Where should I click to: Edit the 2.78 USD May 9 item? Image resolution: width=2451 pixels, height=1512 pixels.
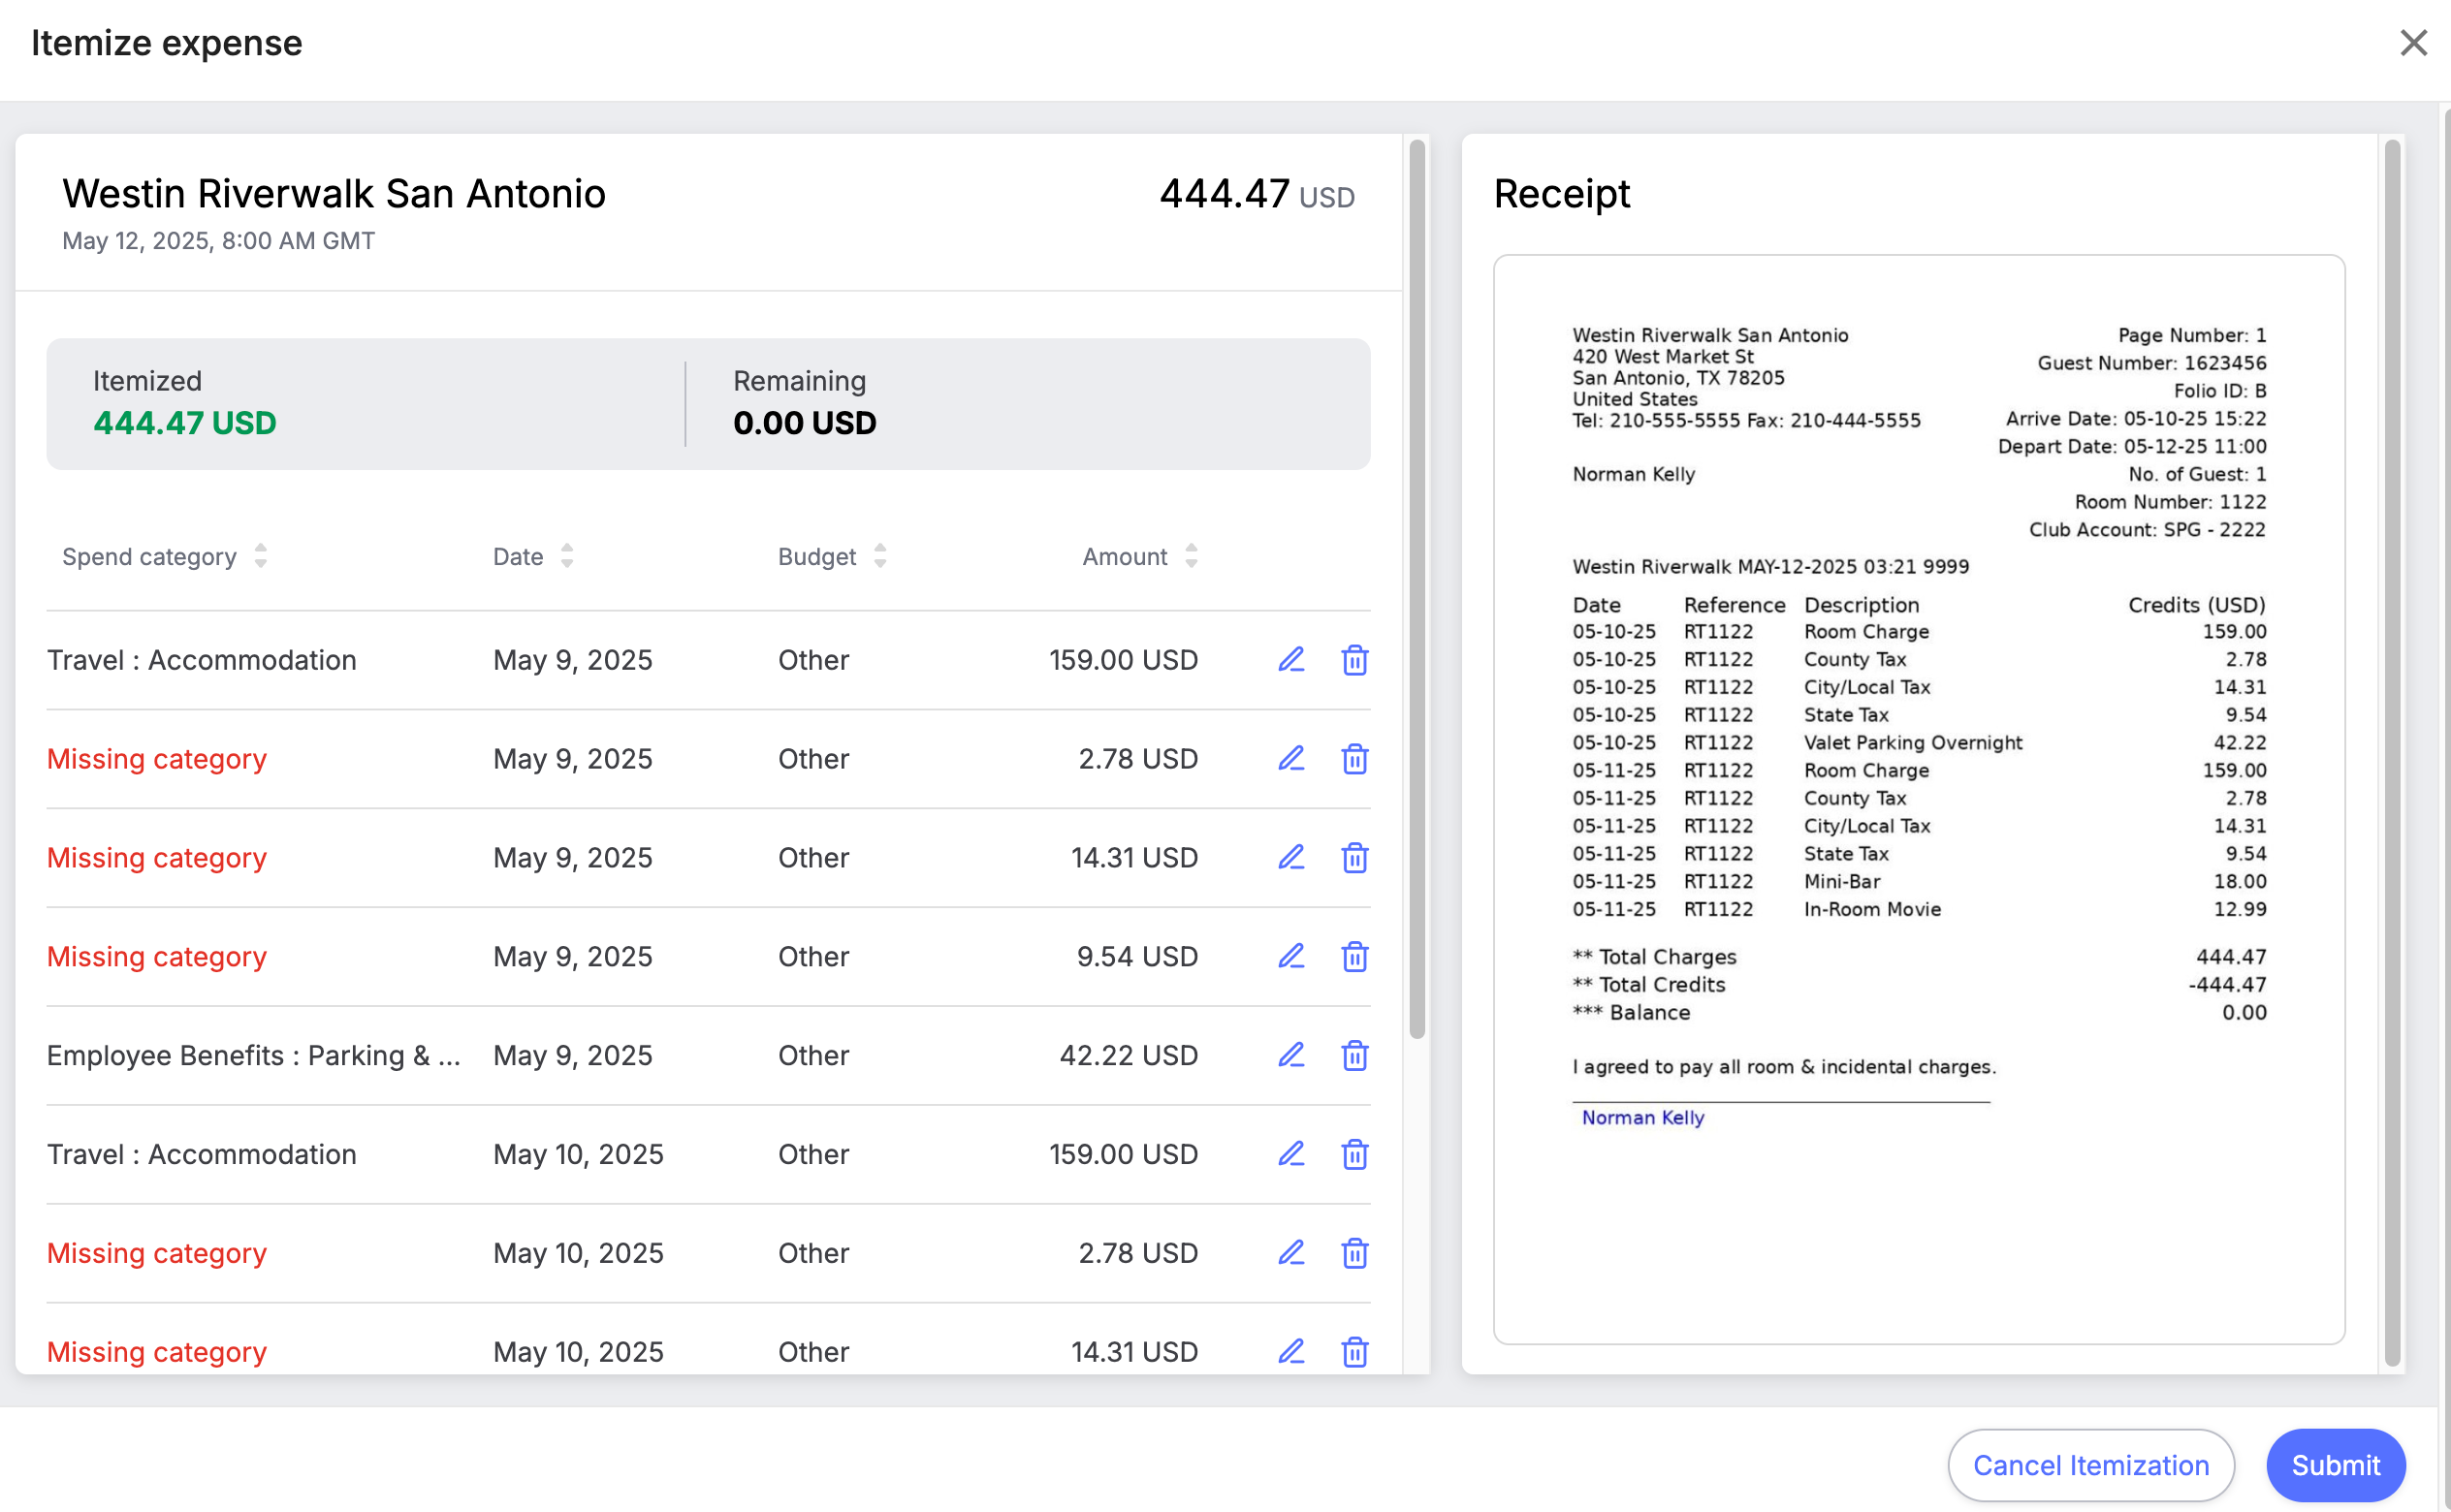tap(1291, 759)
